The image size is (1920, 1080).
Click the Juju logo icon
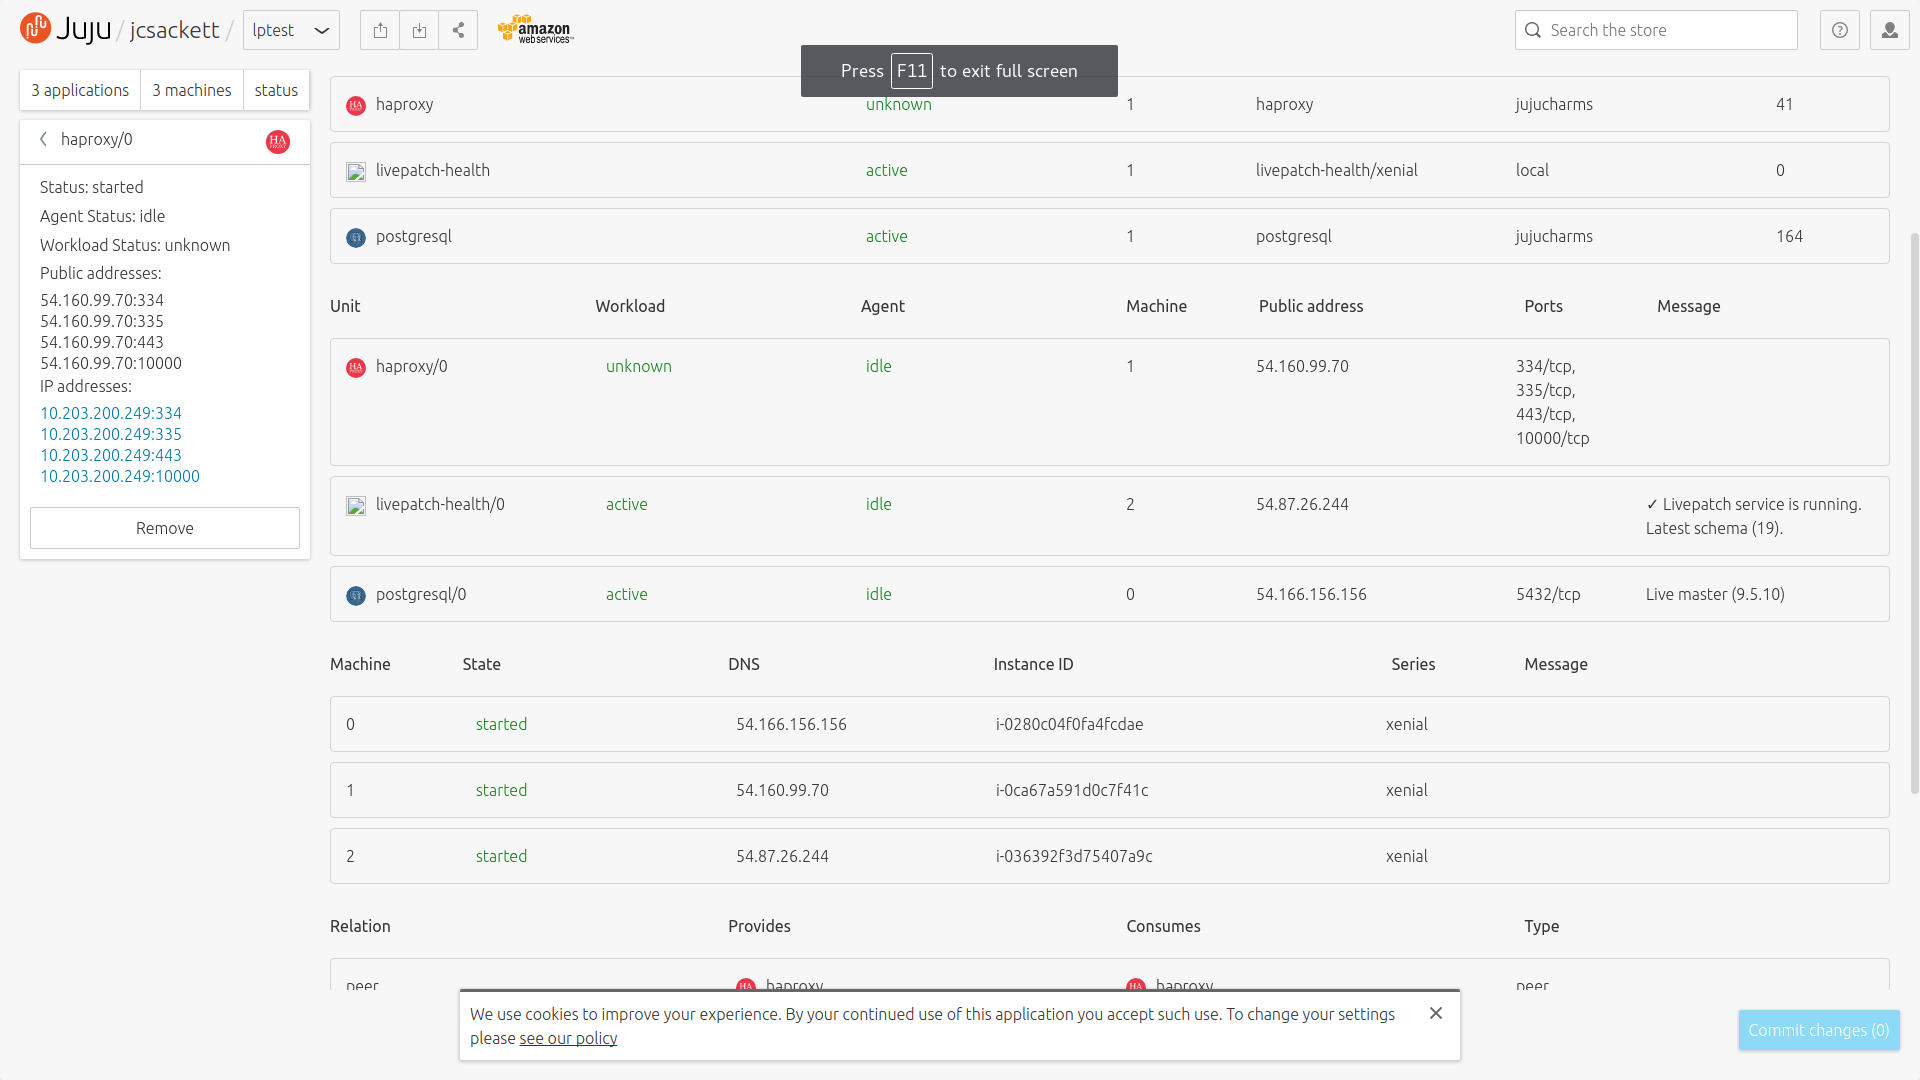coord(35,28)
